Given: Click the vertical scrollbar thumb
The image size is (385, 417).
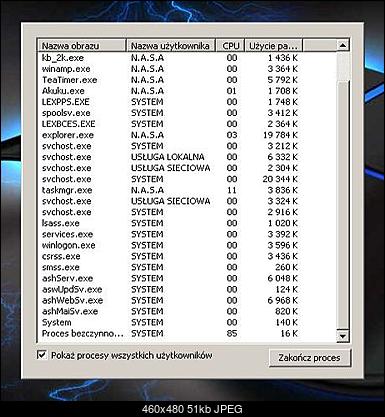Looking at the screenshot, I should click(343, 205).
